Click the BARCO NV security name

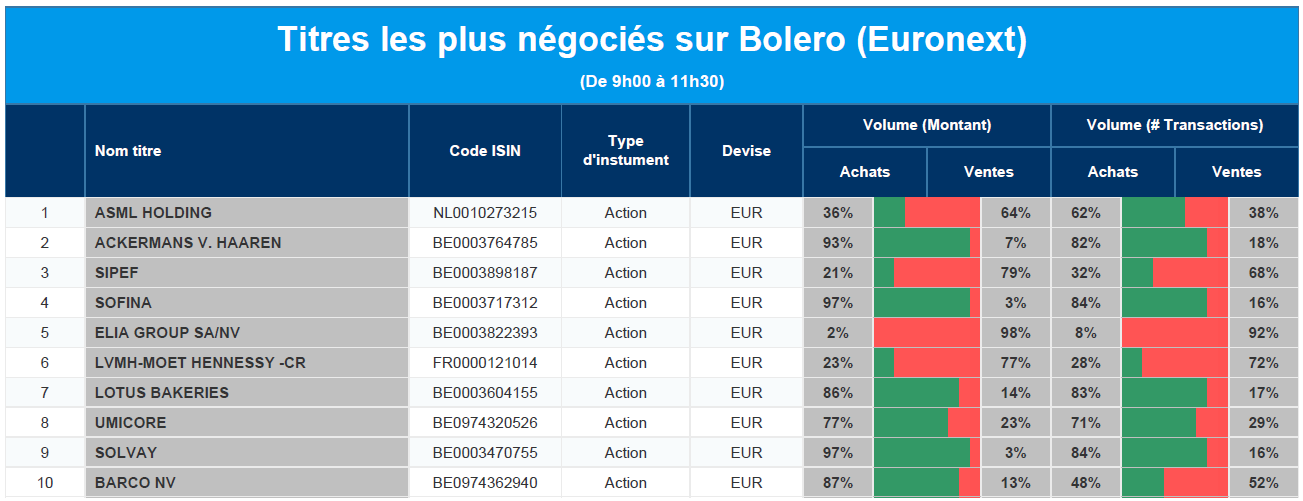(135, 483)
